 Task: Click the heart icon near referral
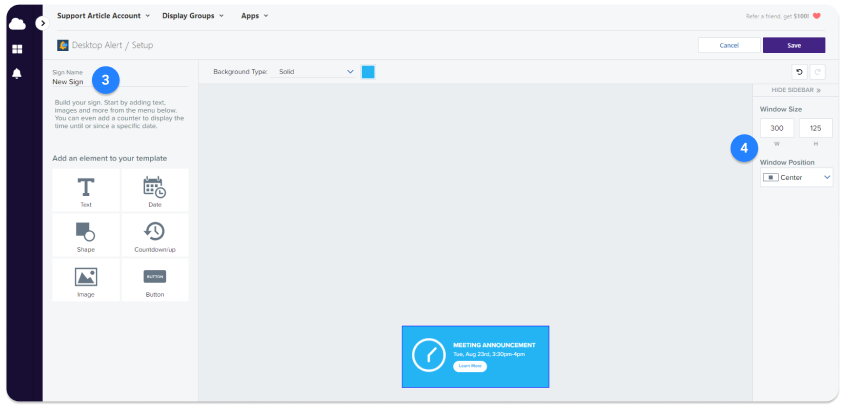pos(817,16)
